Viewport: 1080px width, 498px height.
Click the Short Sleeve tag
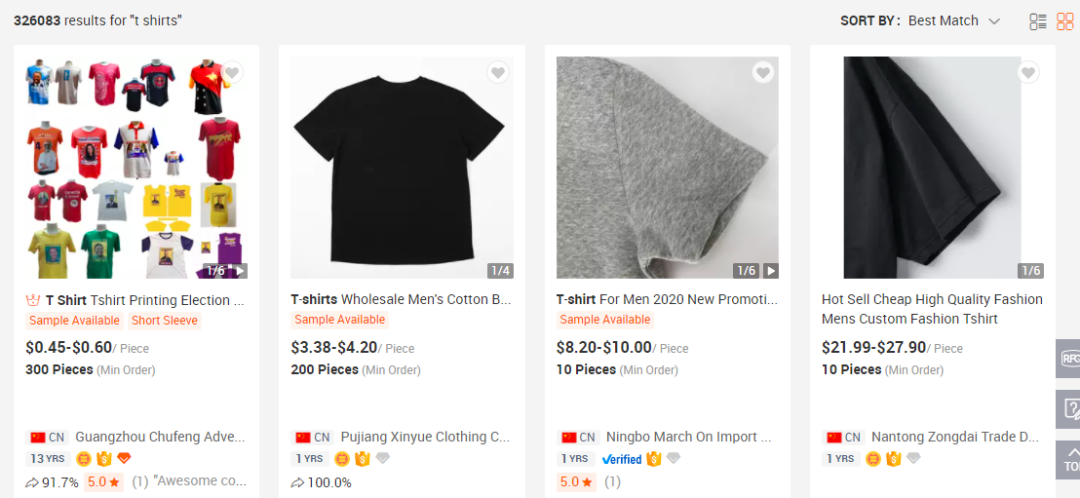(165, 321)
